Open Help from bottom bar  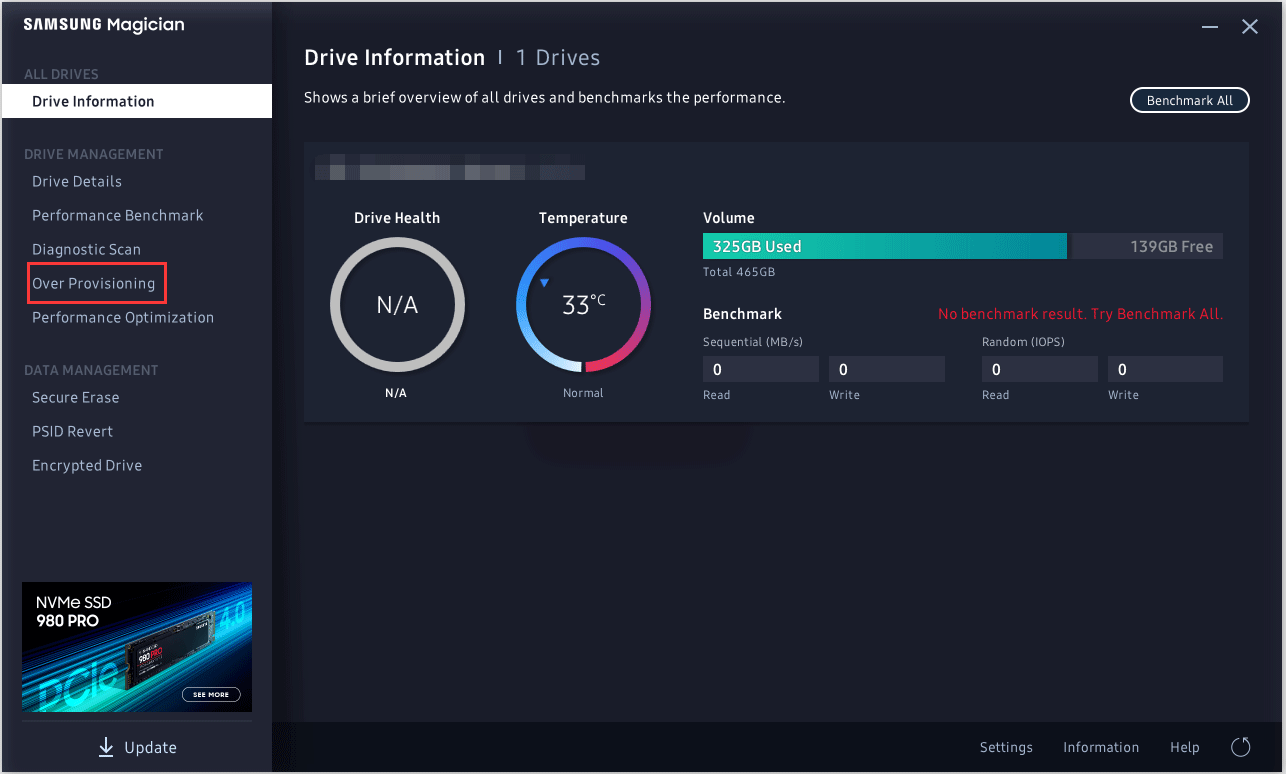pyautogui.click(x=1185, y=747)
